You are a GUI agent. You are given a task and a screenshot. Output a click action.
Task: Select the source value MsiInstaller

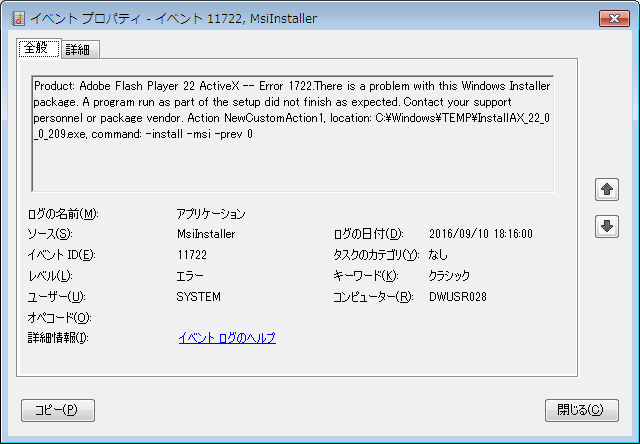tap(206, 234)
